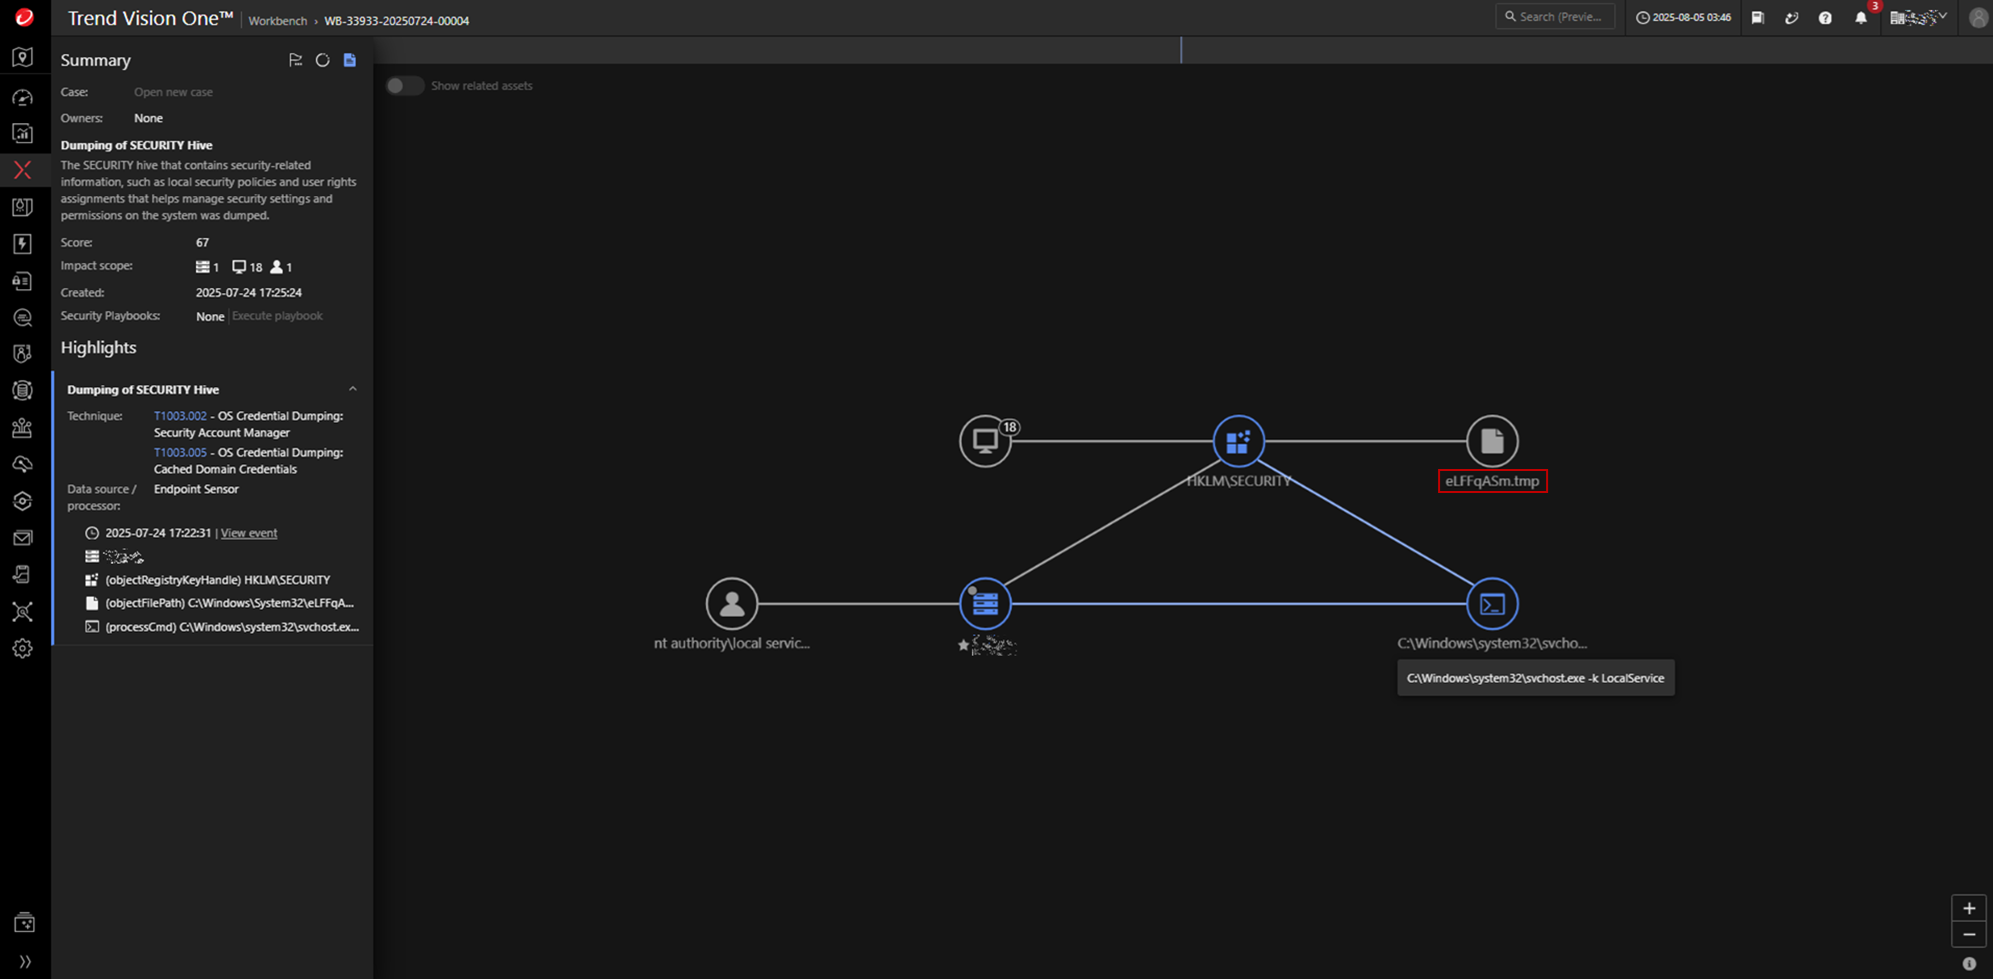The image size is (1993, 979).
Task: Open the help question mark icon
Action: click(x=1825, y=18)
